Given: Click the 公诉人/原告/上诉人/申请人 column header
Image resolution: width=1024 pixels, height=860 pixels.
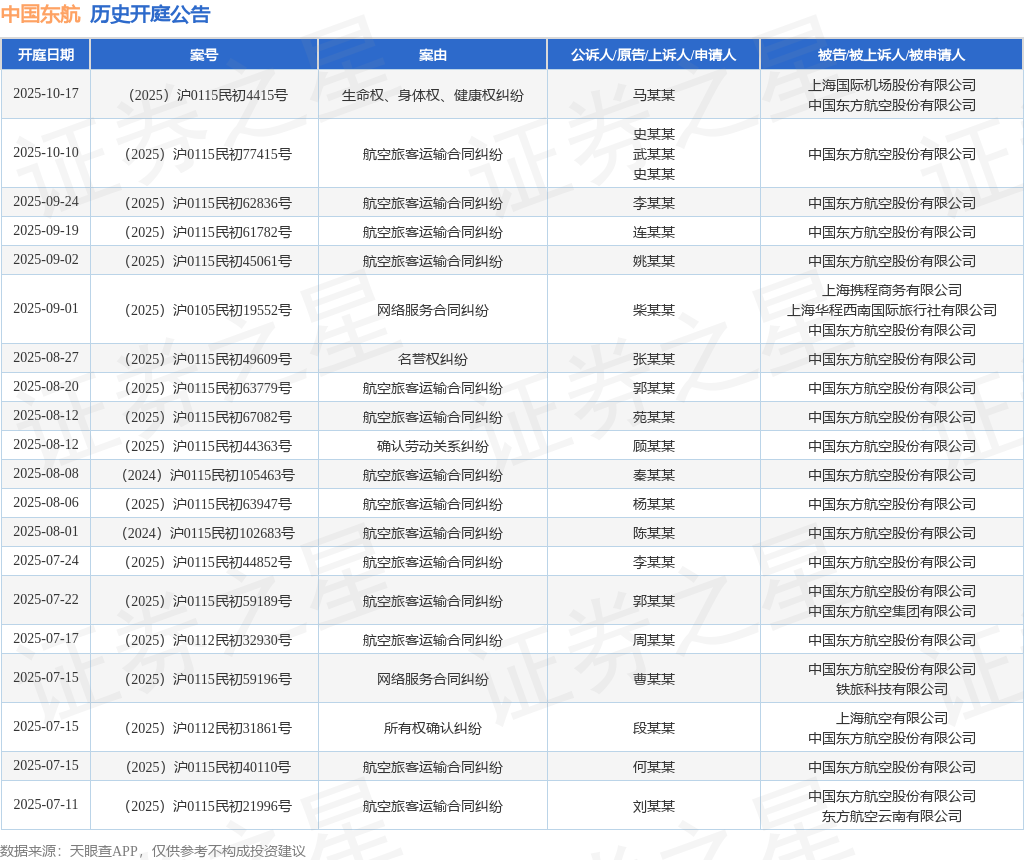Looking at the screenshot, I should 653,55.
